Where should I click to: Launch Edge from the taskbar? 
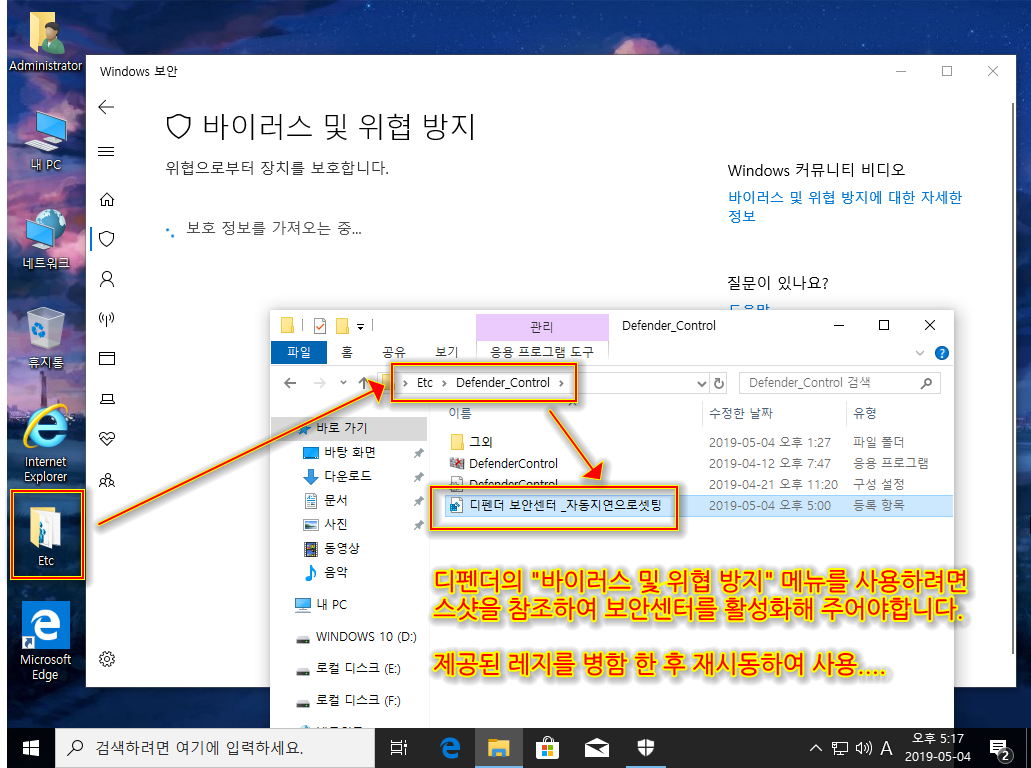click(450, 748)
